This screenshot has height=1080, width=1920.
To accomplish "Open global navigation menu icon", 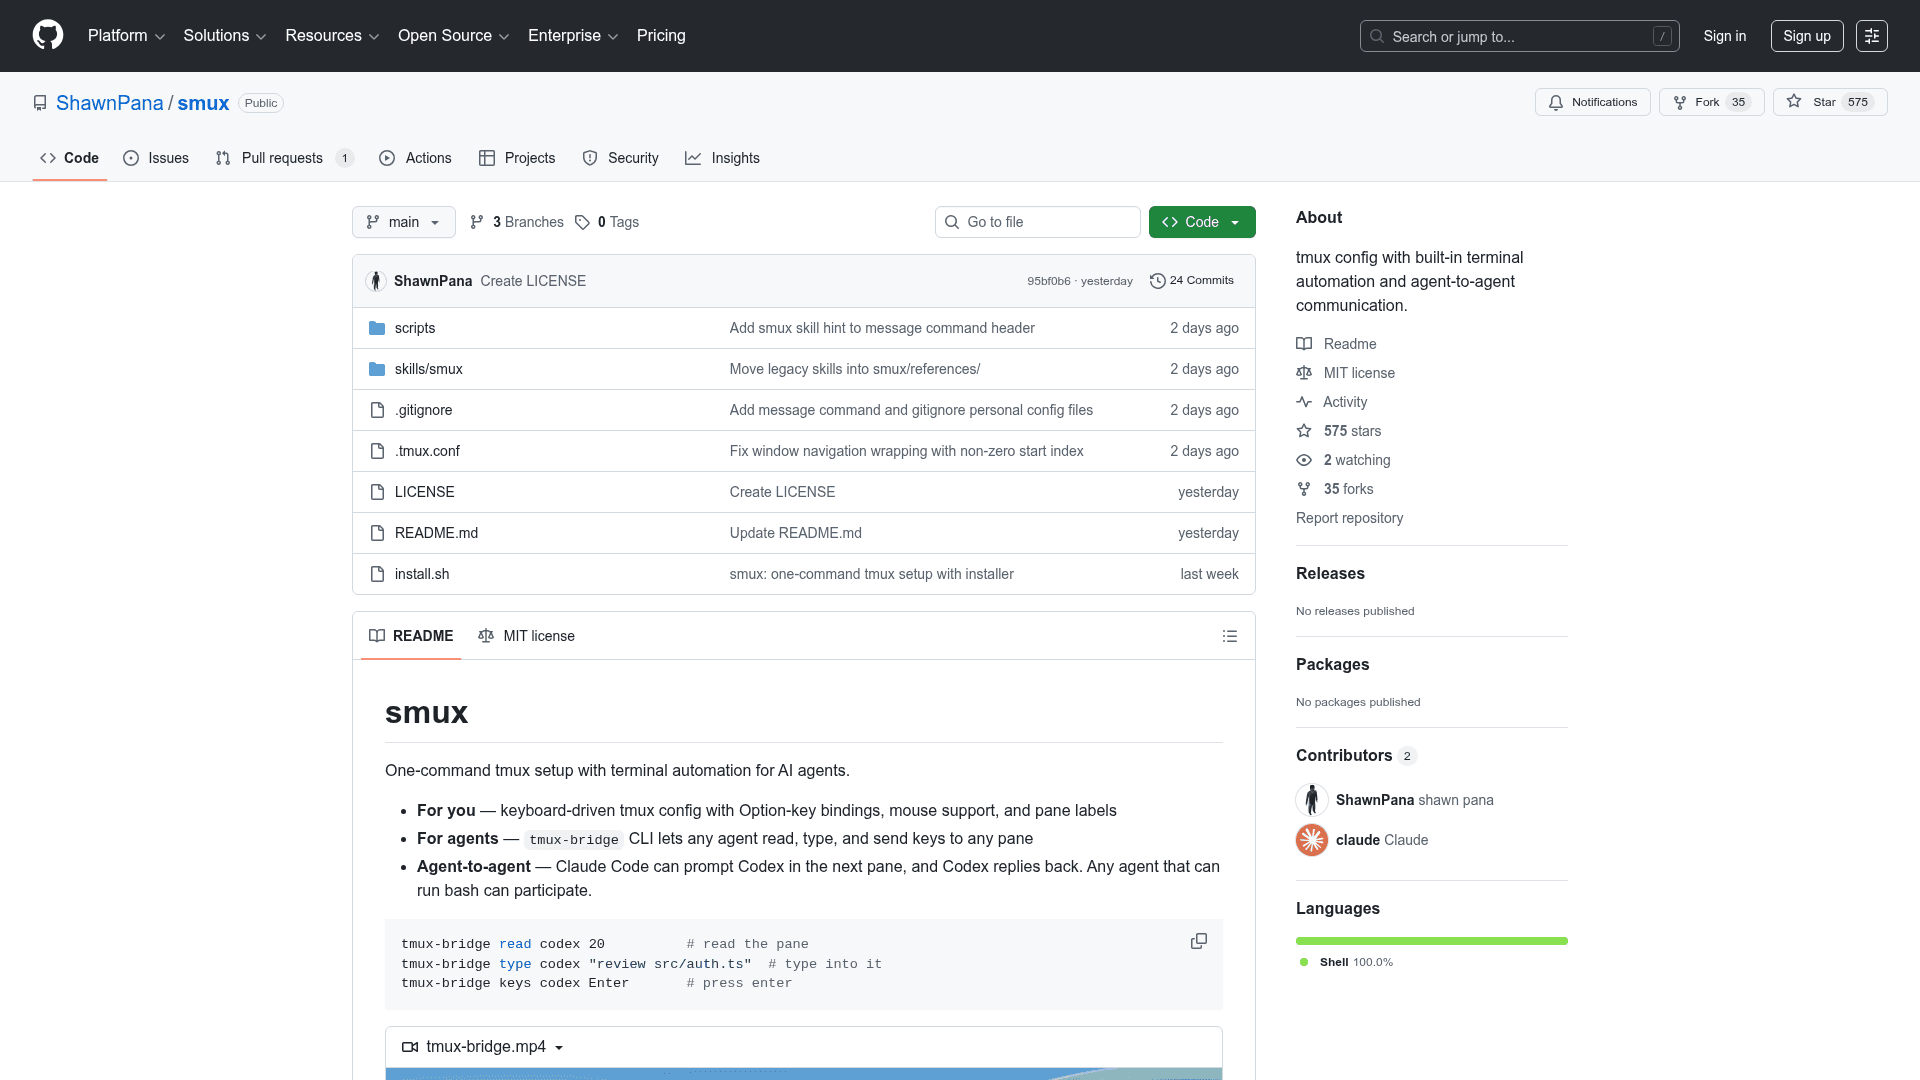I will click(1871, 36).
